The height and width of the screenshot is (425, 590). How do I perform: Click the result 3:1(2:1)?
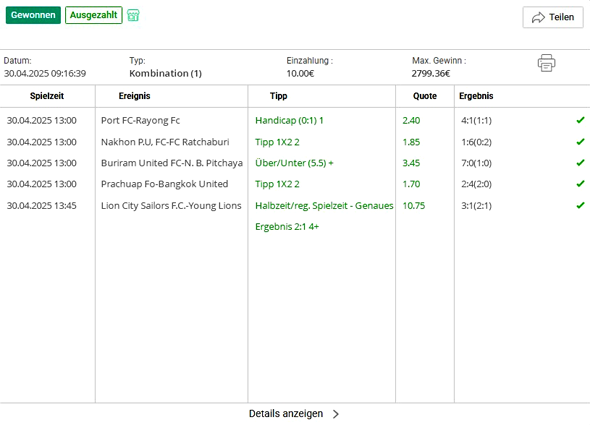(x=476, y=206)
